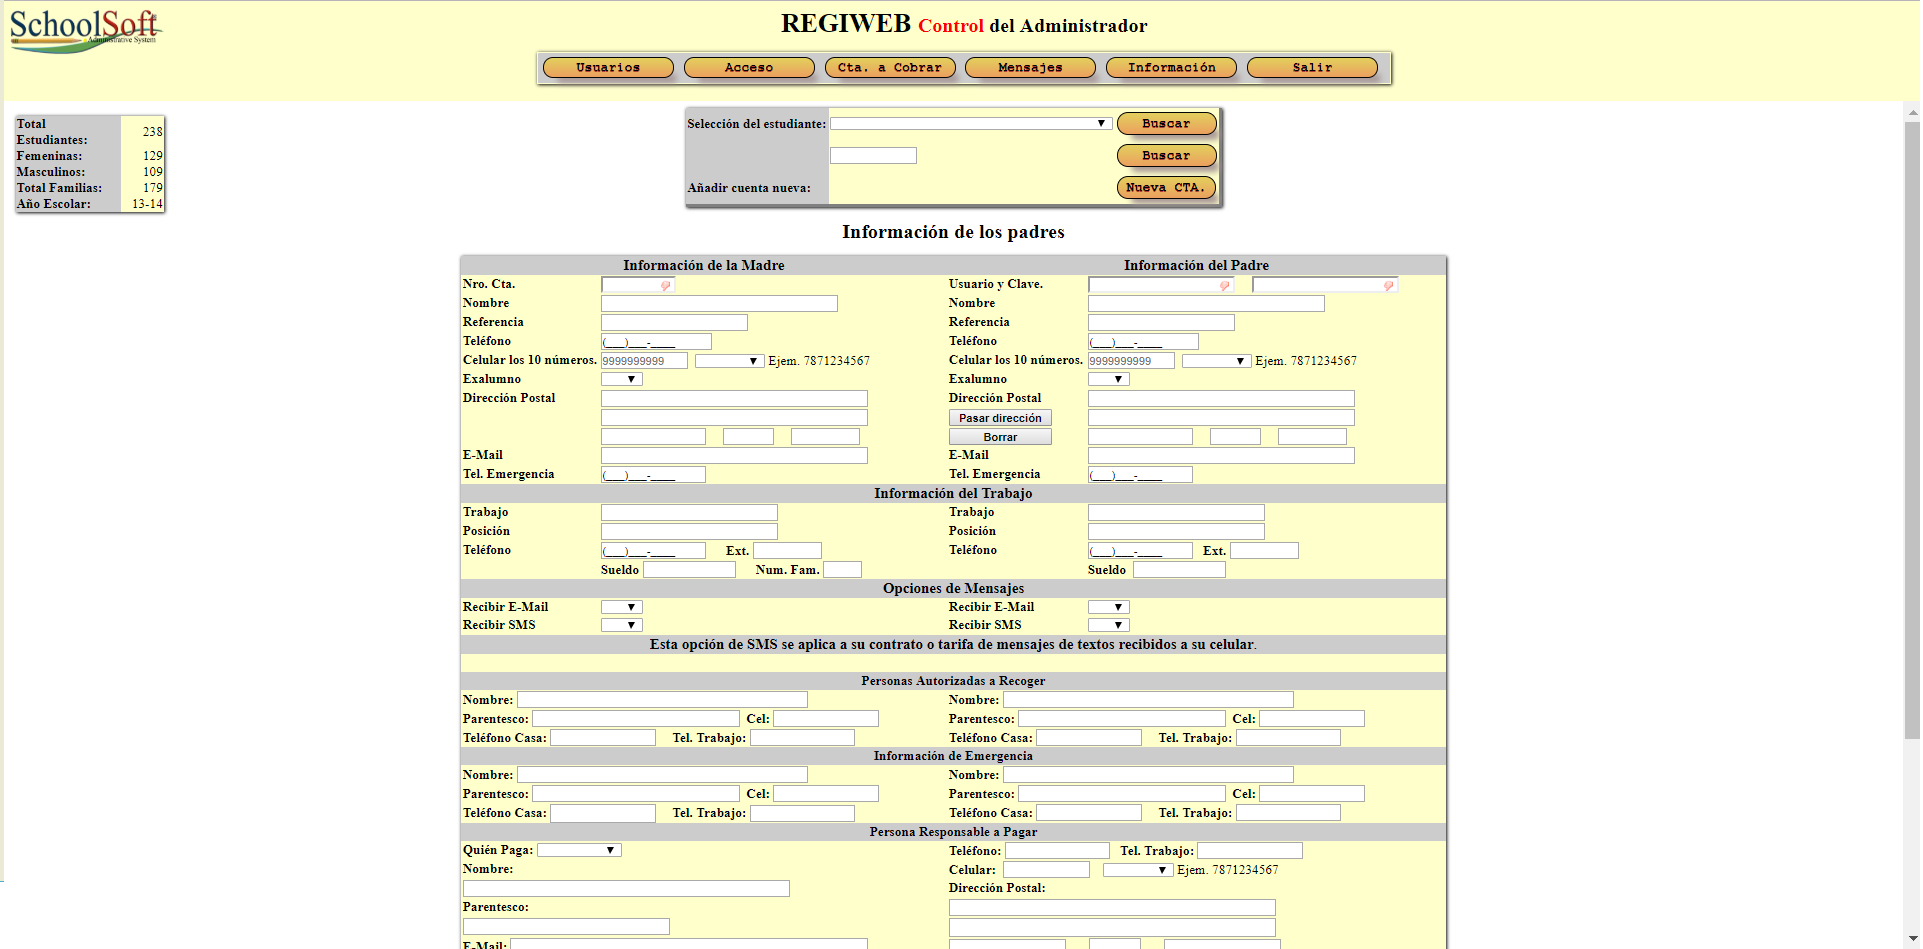The height and width of the screenshot is (949, 1923).
Task: Open the mother's Recibir E-Mail dropdown
Action: pyautogui.click(x=621, y=607)
